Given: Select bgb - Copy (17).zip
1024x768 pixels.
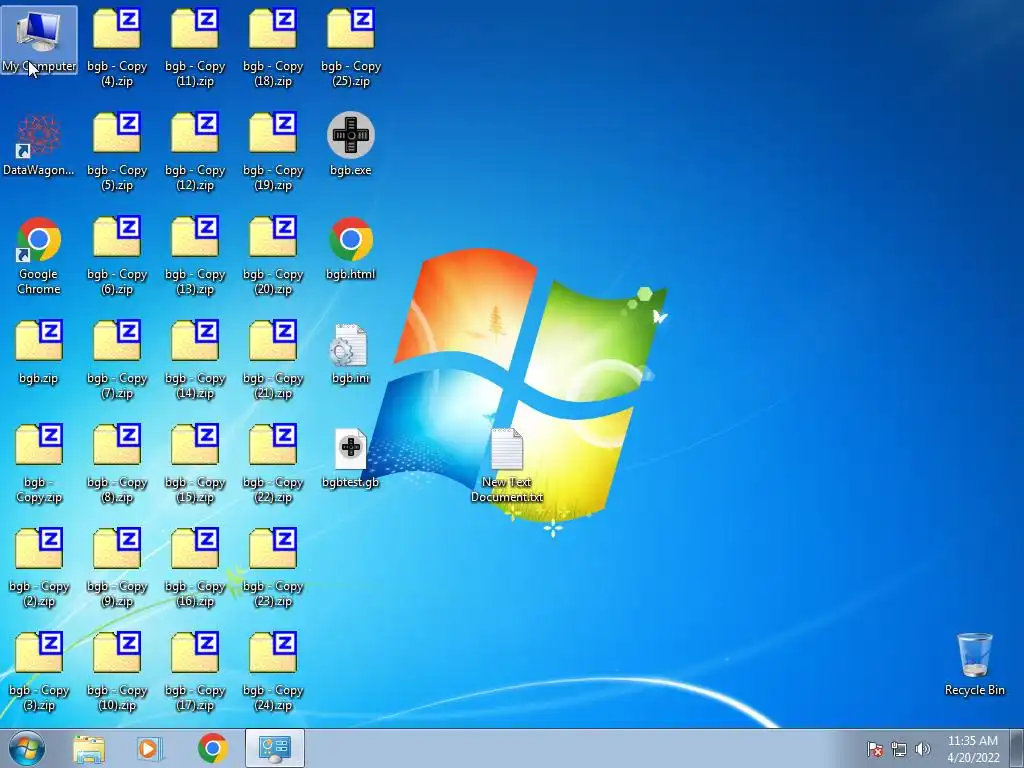Looking at the screenshot, I should [195, 672].
